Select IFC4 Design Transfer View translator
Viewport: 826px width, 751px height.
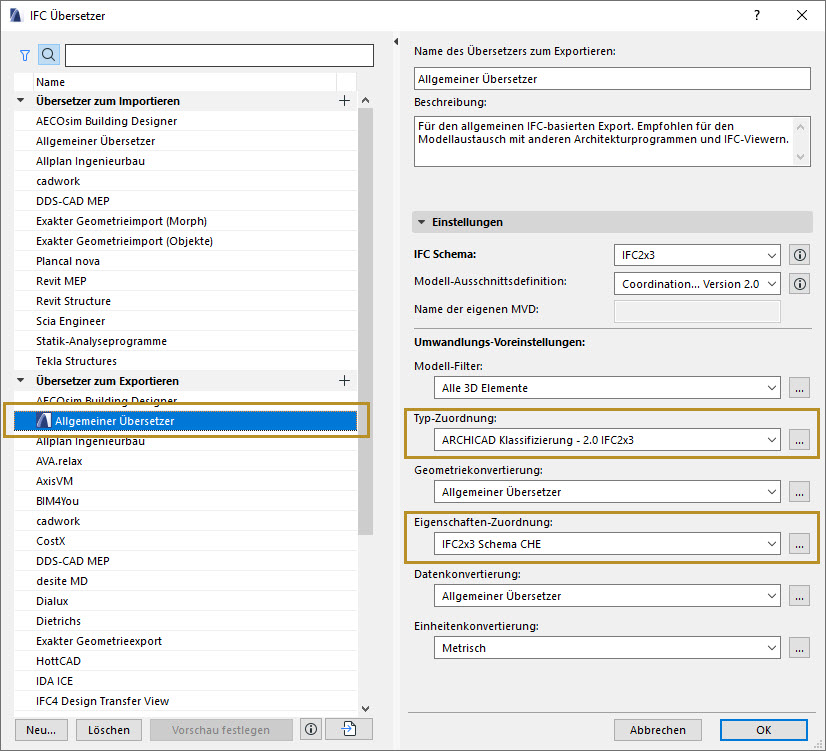click(x=186, y=701)
